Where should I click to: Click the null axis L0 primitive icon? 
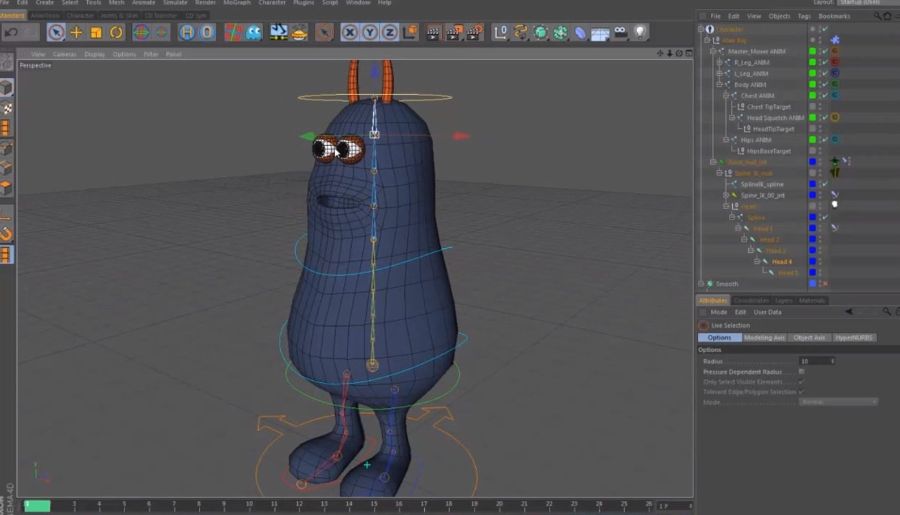coord(501,32)
